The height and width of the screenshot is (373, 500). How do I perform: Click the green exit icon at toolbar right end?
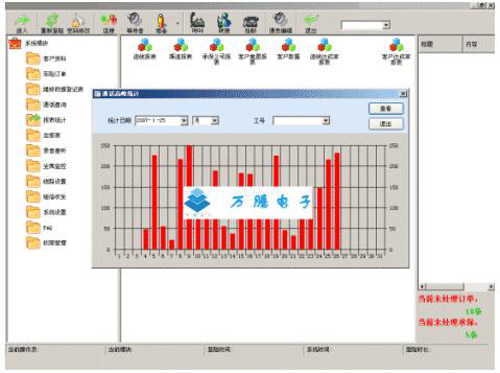point(311,21)
